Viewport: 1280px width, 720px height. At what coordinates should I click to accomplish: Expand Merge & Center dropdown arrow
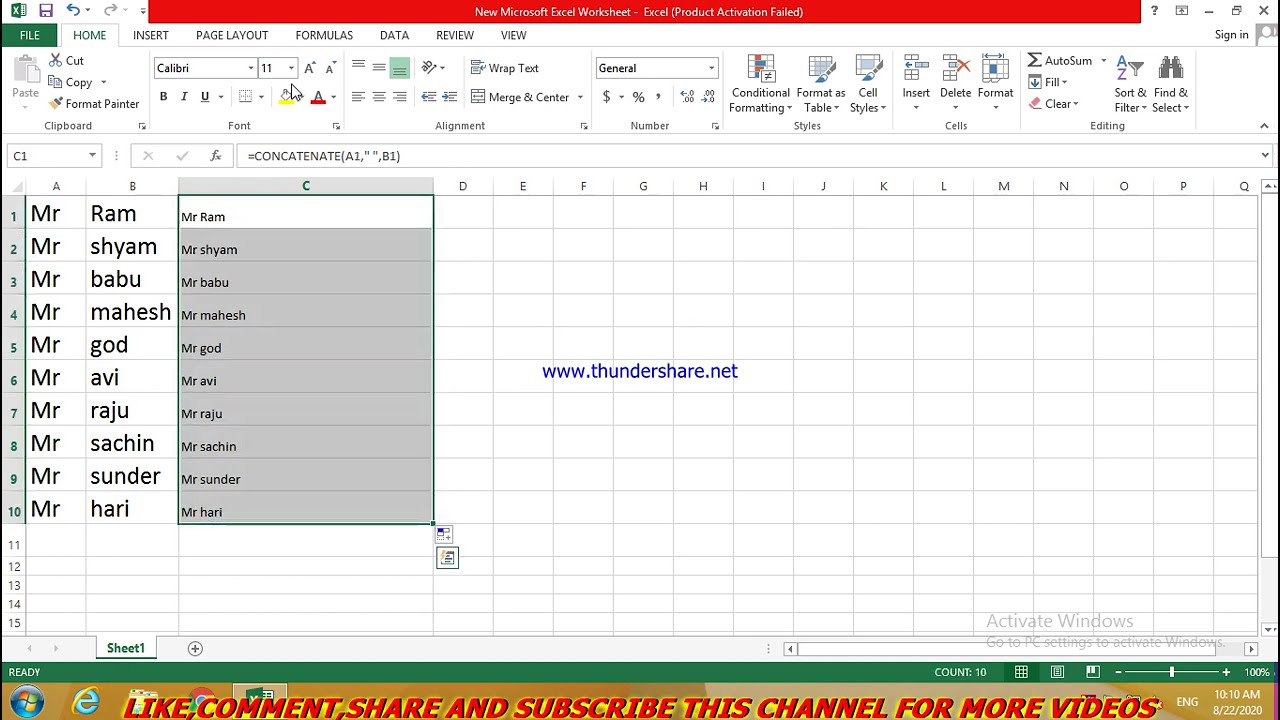point(580,97)
